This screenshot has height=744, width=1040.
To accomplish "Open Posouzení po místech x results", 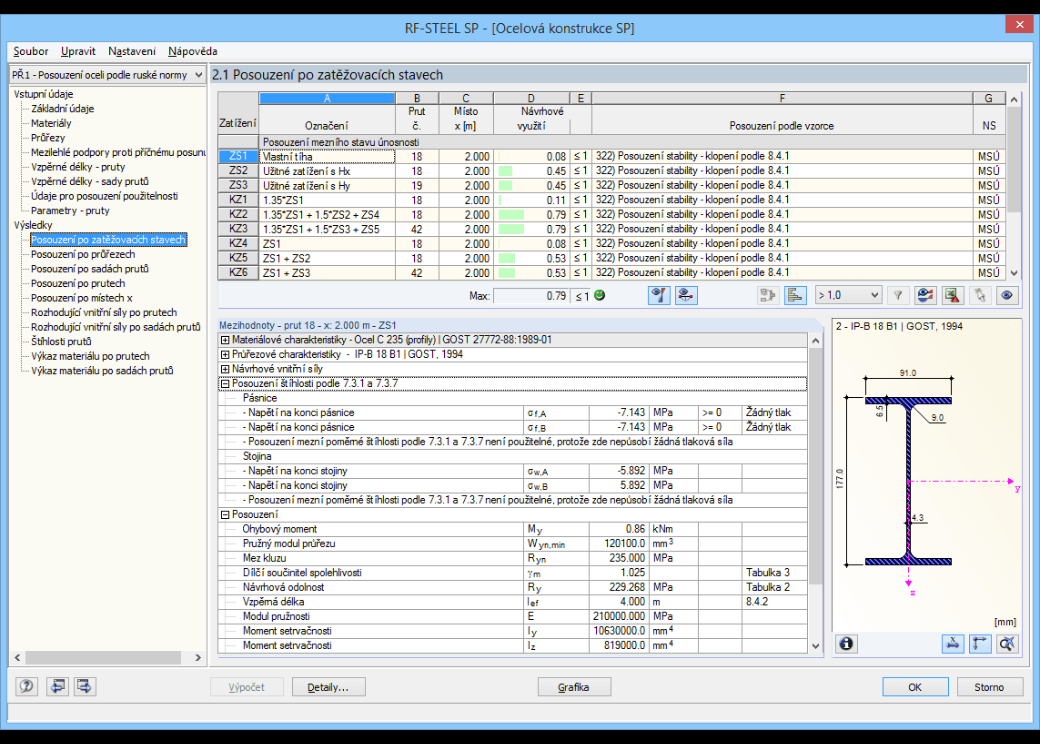I will (82, 298).
